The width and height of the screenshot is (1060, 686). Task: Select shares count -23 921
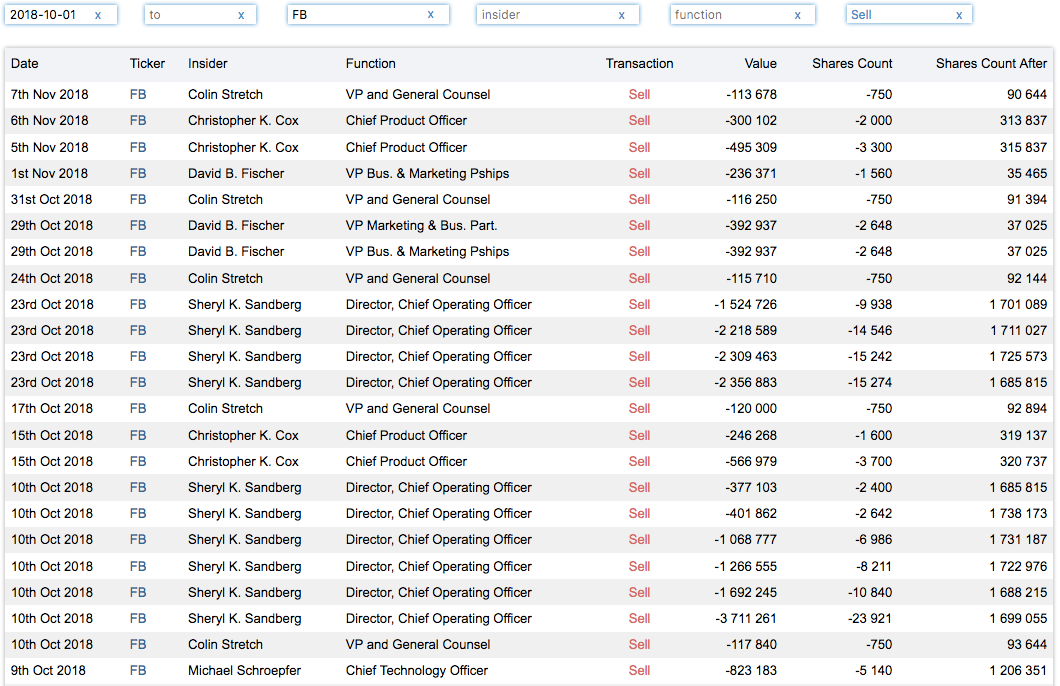[870, 618]
